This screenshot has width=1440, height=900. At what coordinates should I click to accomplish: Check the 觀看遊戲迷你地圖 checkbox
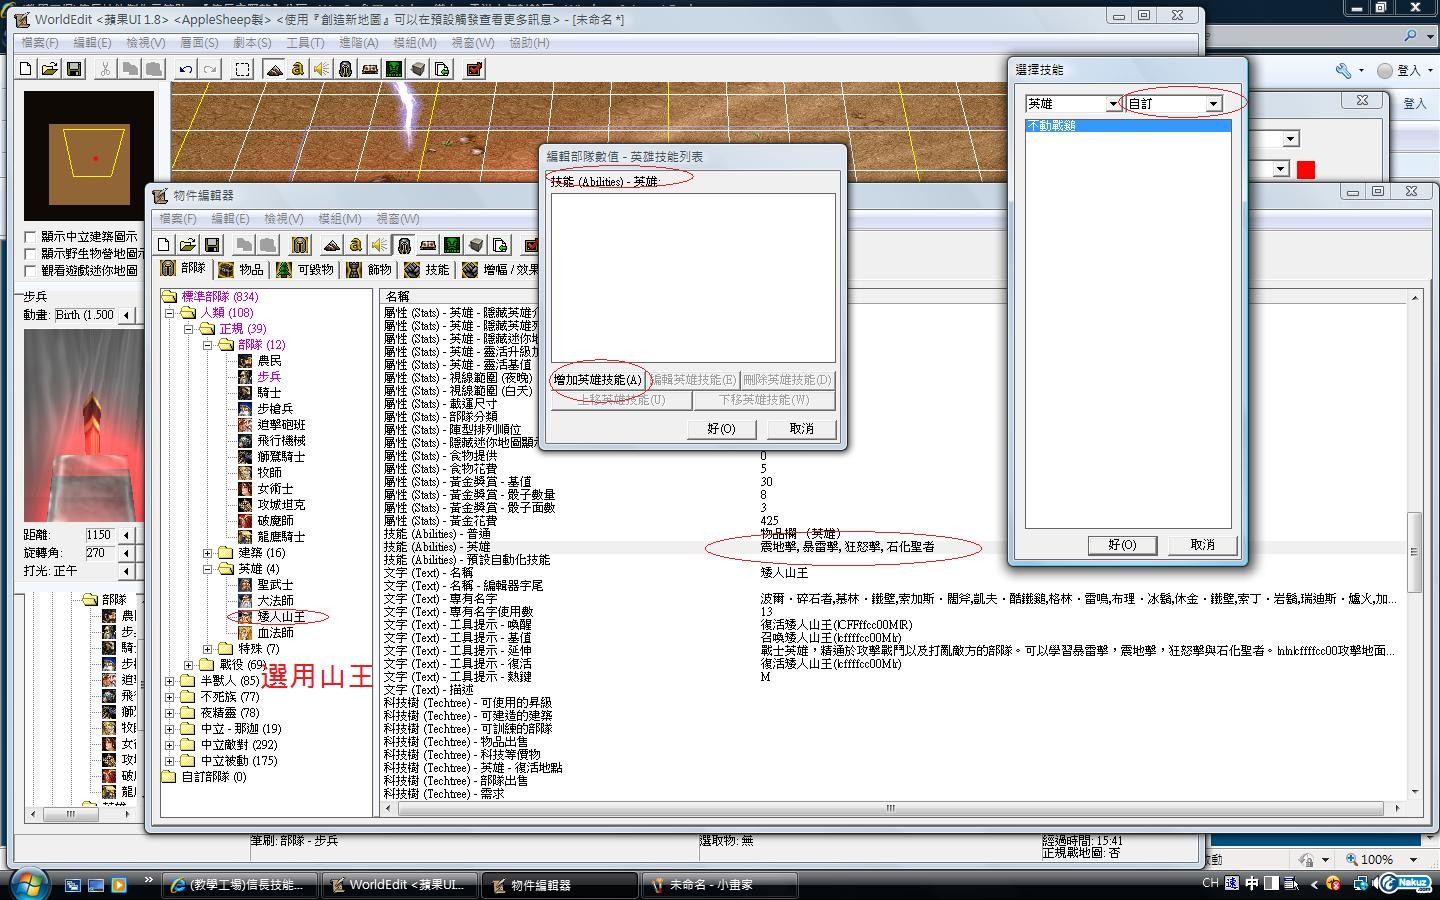[x=31, y=271]
